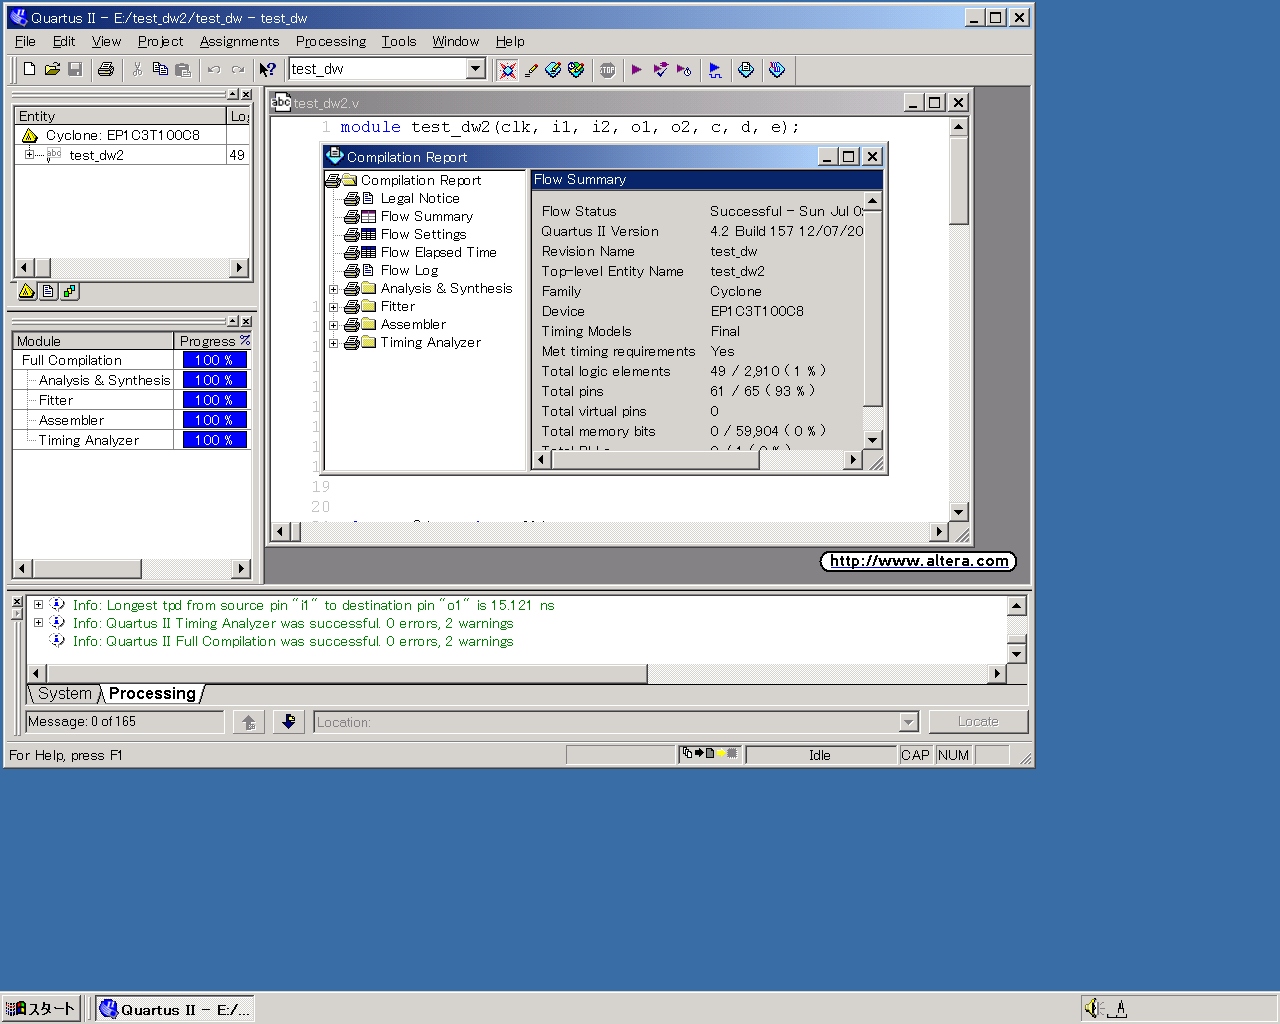
Task: Click the http://www.altera.com link
Action: [x=918, y=561]
